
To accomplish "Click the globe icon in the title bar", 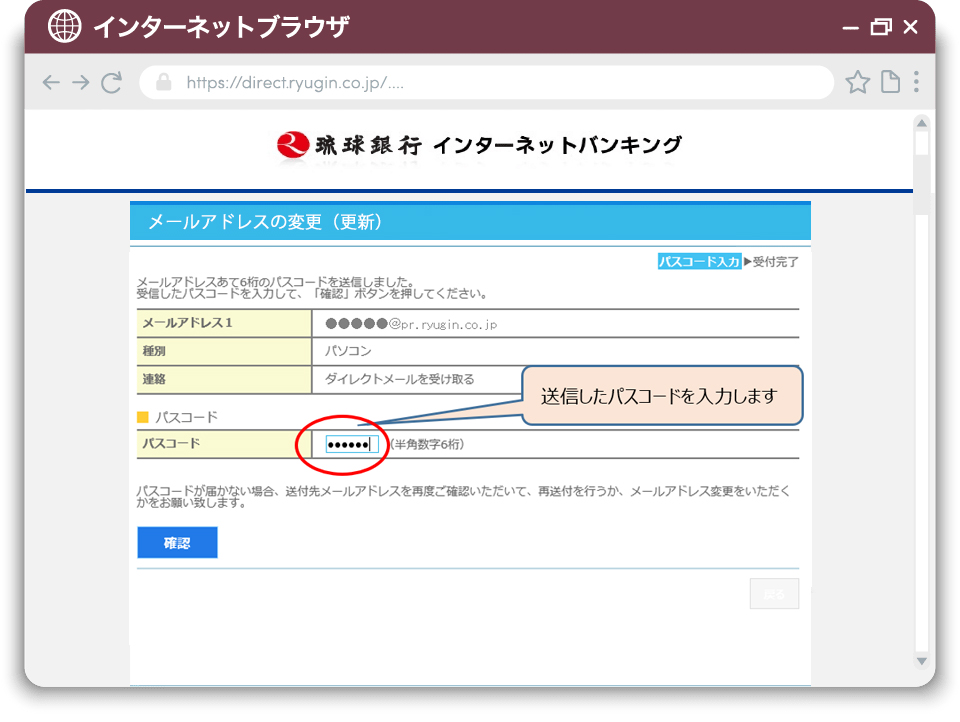I will click(65, 27).
